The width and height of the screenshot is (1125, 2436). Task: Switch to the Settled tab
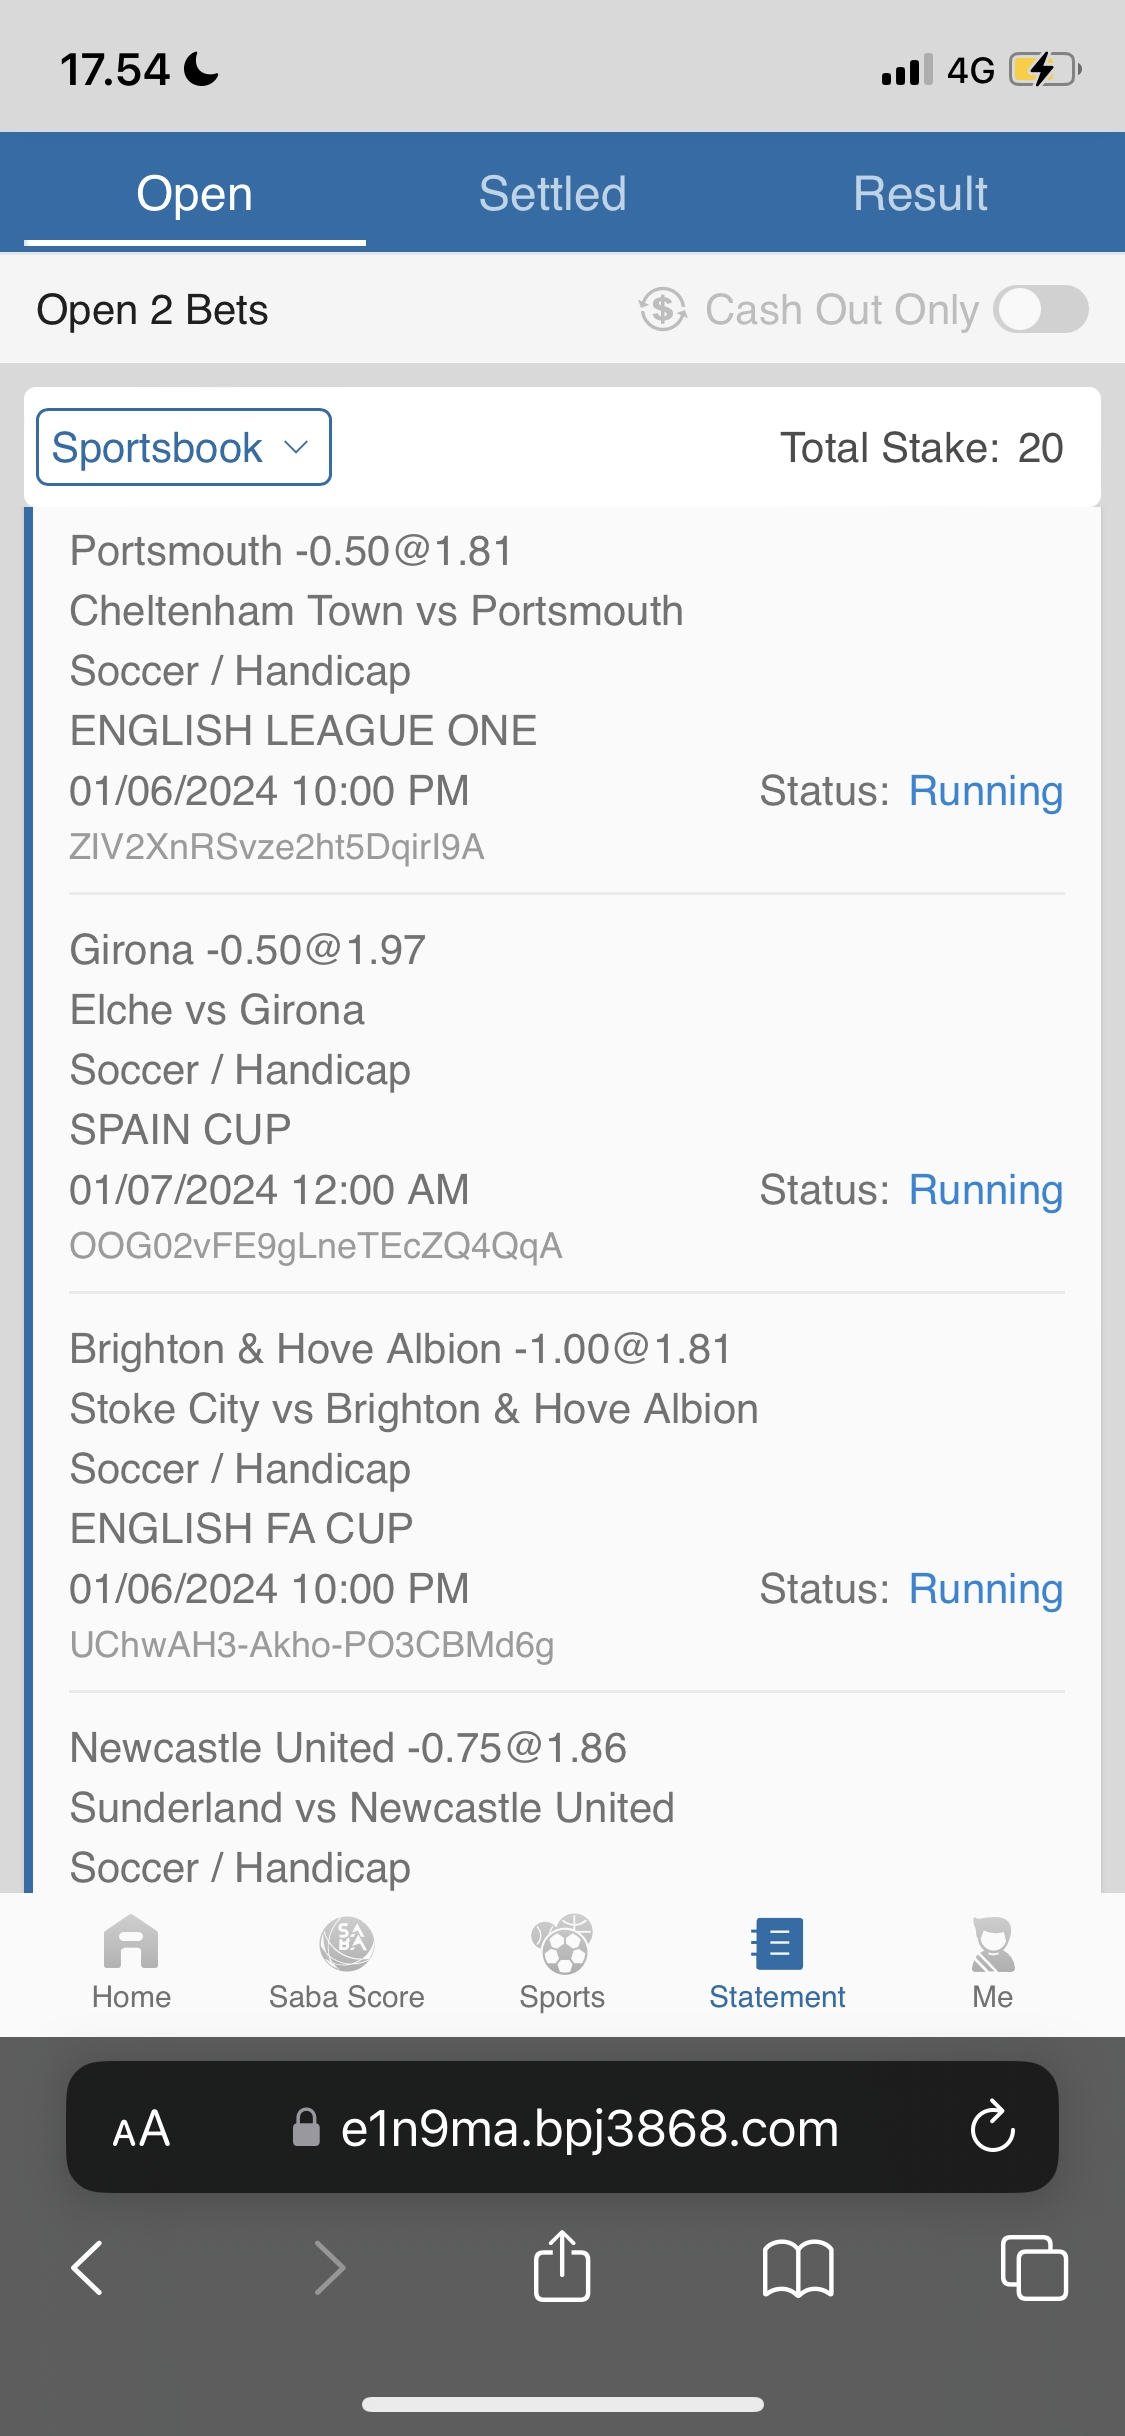[552, 193]
